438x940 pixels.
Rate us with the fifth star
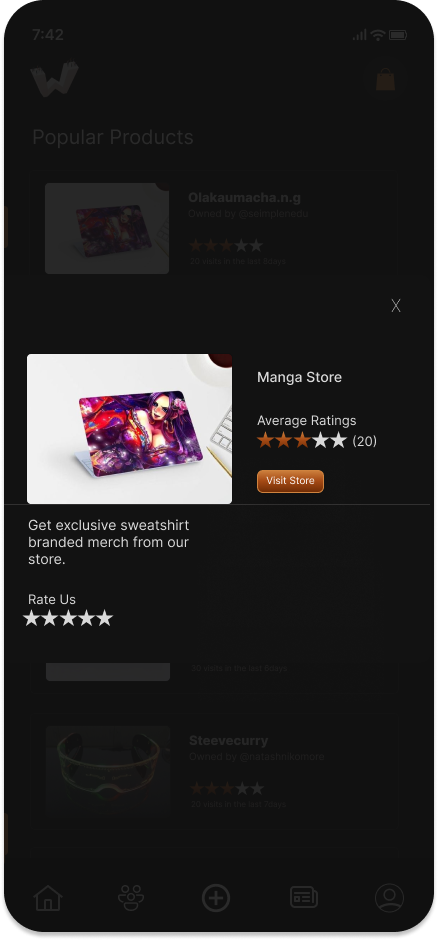pyautogui.click(x=105, y=618)
